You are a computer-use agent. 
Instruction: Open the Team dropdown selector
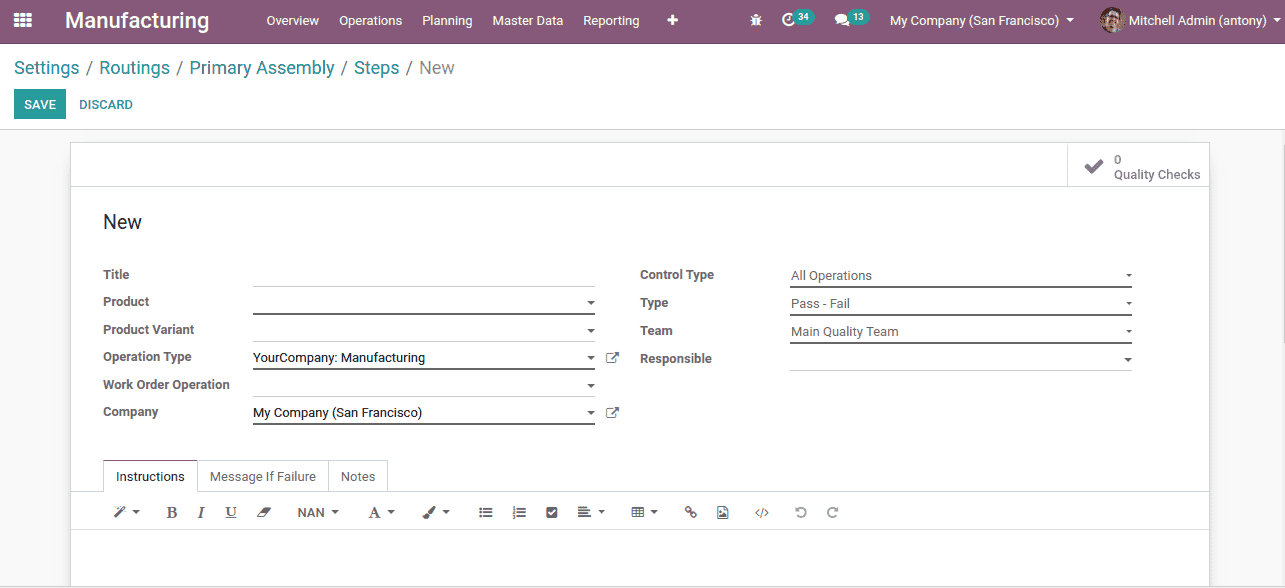click(x=960, y=332)
